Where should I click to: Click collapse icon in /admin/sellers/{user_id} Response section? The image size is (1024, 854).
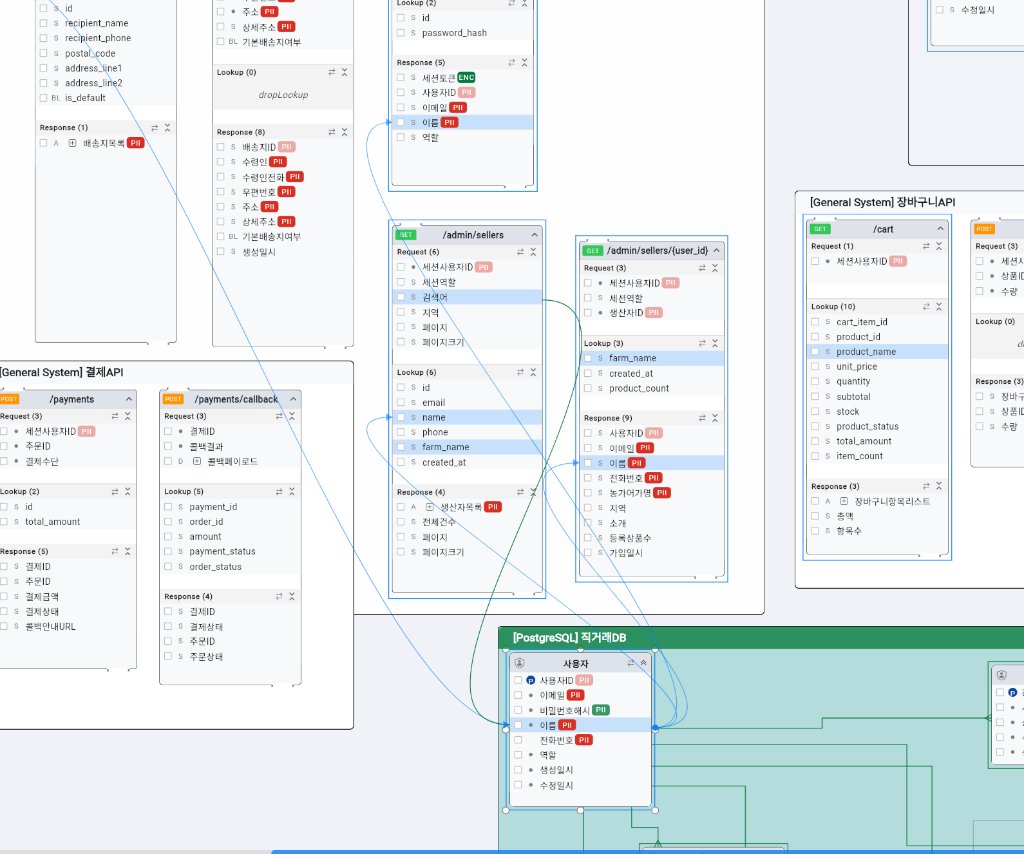(715, 418)
